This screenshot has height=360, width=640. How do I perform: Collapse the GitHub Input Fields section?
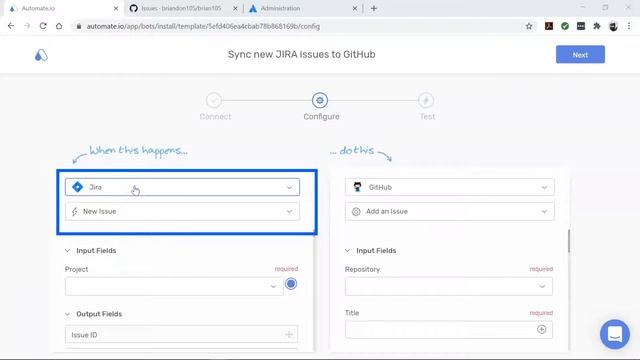(347, 251)
